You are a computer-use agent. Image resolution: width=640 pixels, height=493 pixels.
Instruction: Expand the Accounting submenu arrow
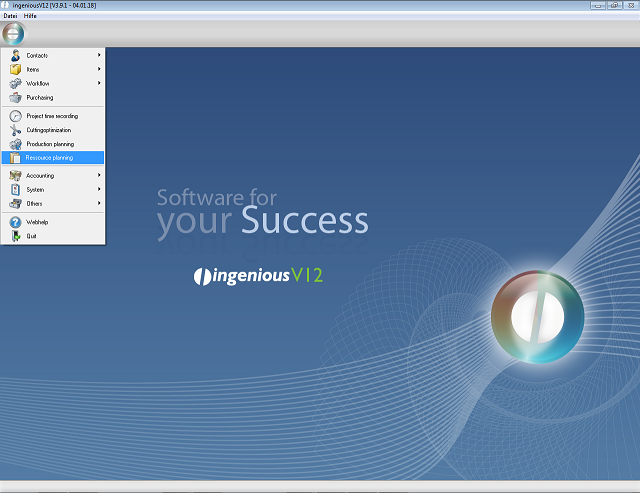99,175
